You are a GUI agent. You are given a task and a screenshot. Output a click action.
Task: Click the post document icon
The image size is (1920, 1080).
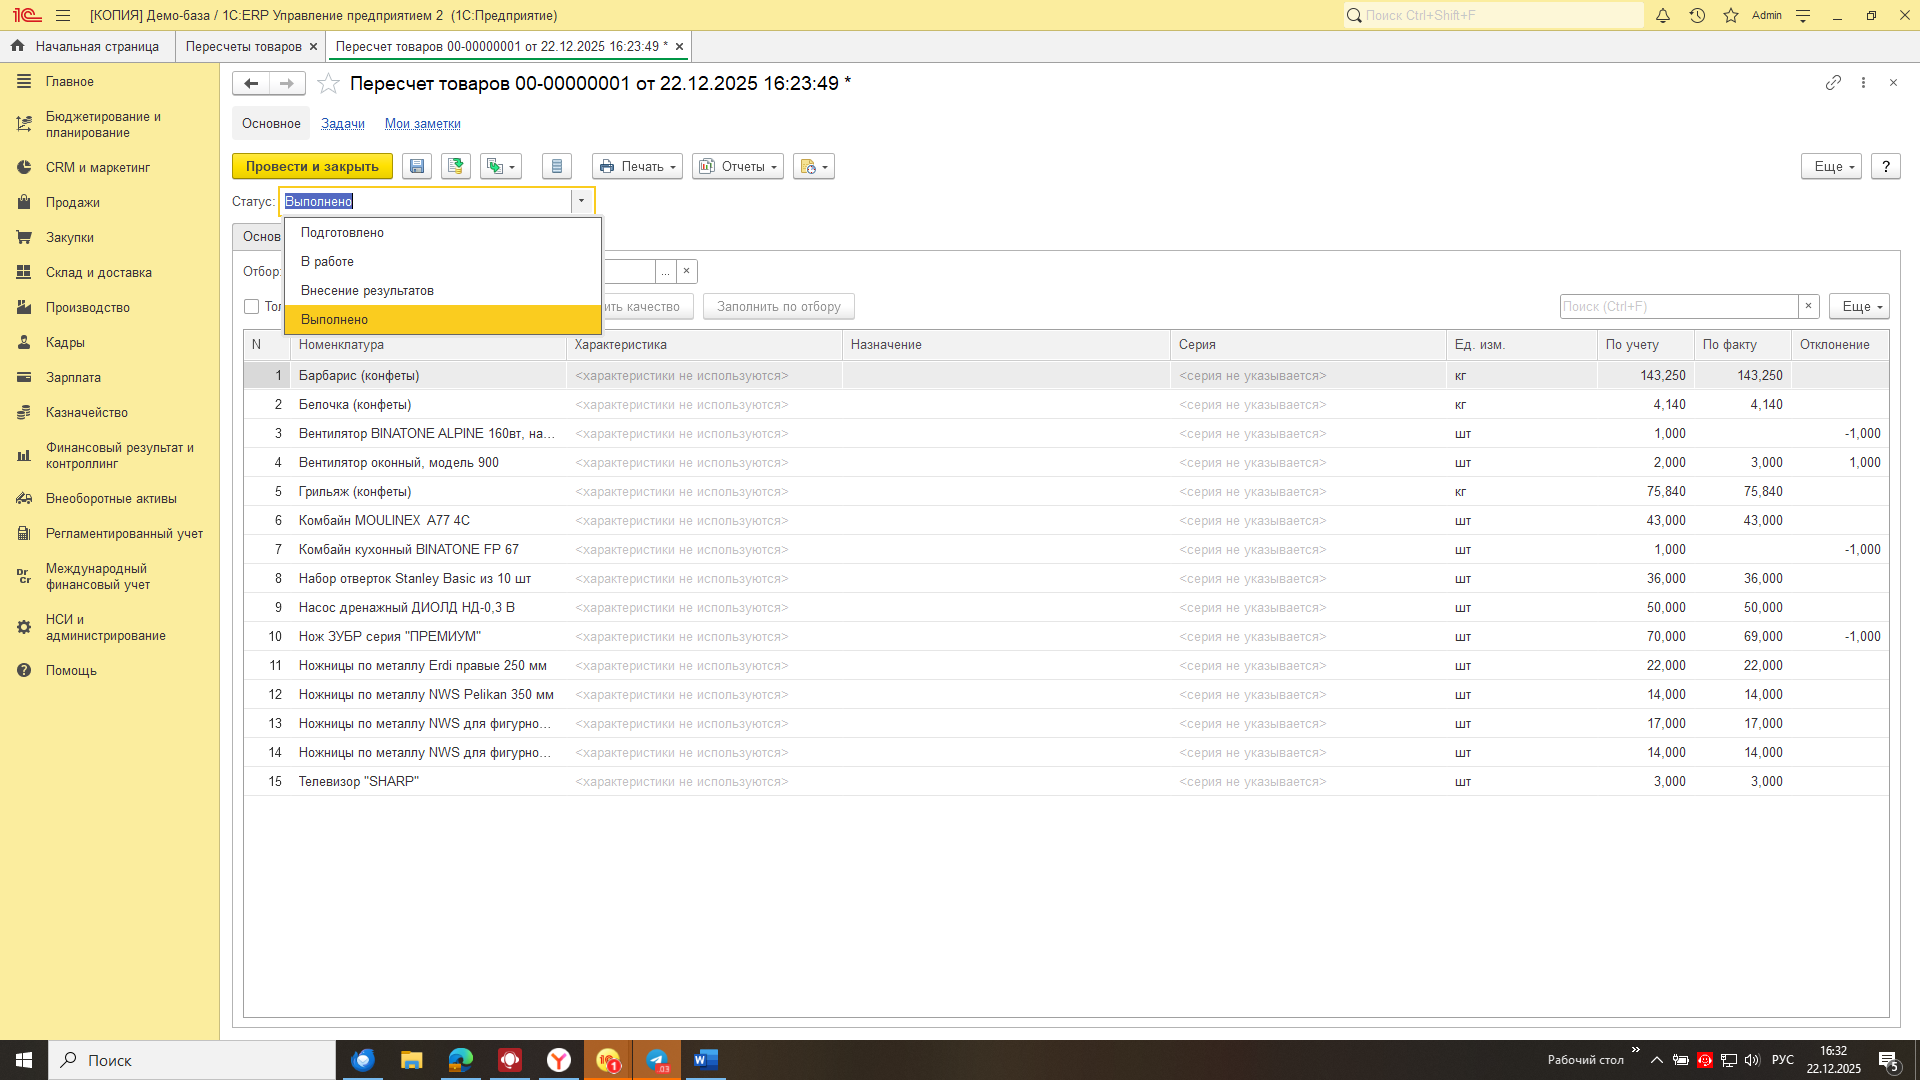click(456, 167)
